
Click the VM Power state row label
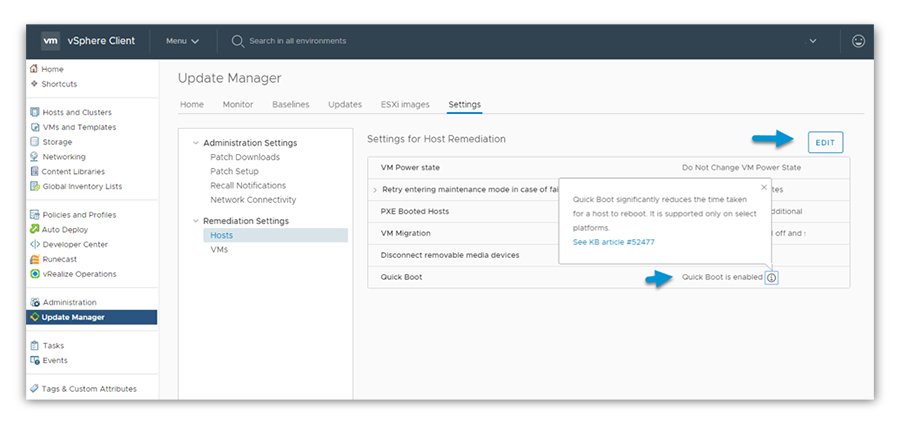pos(410,168)
